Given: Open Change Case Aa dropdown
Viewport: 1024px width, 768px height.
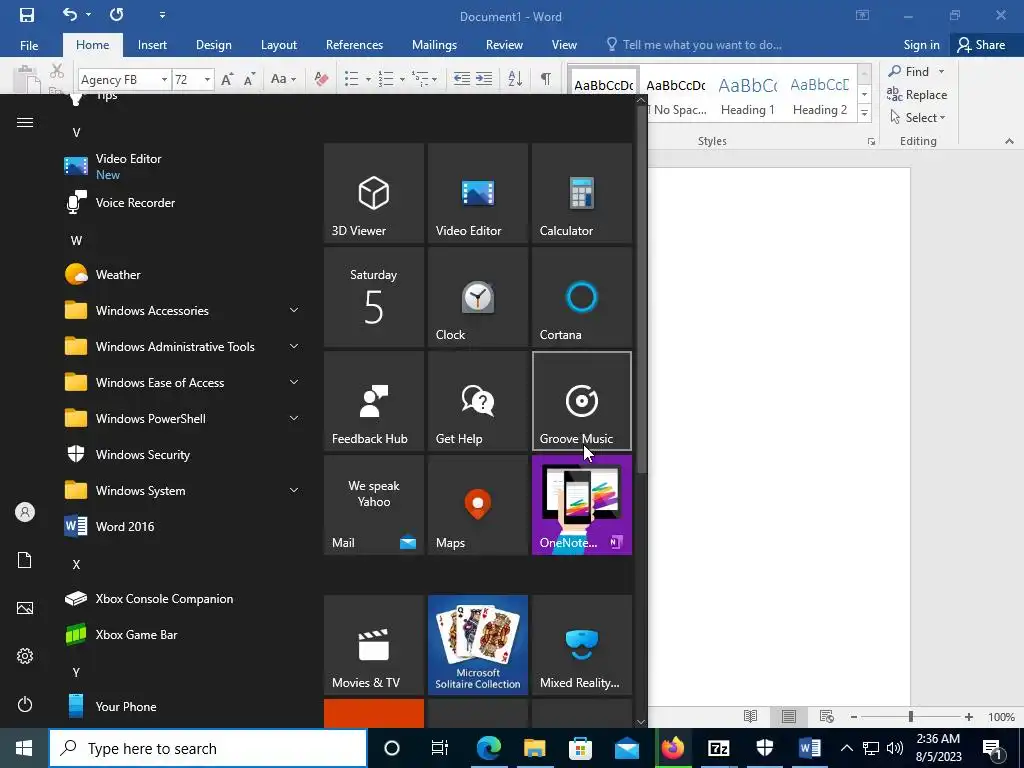Looking at the screenshot, I should click(283, 79).
